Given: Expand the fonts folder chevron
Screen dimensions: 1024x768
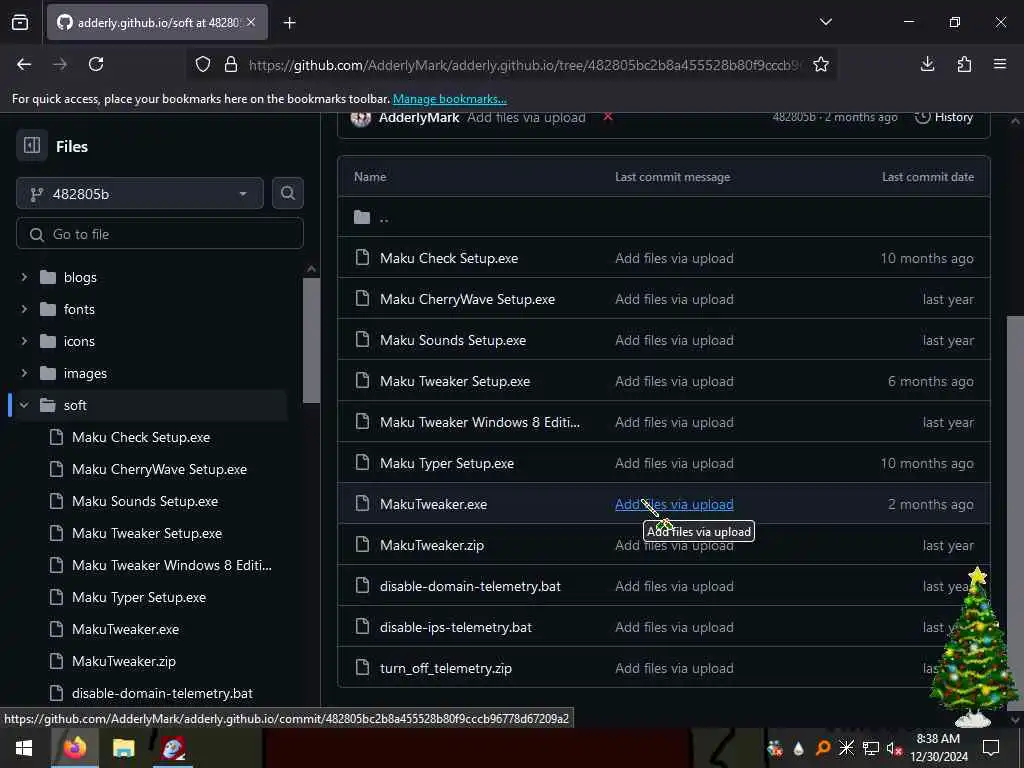Looking at the screenshot, I should pos(24,309).
